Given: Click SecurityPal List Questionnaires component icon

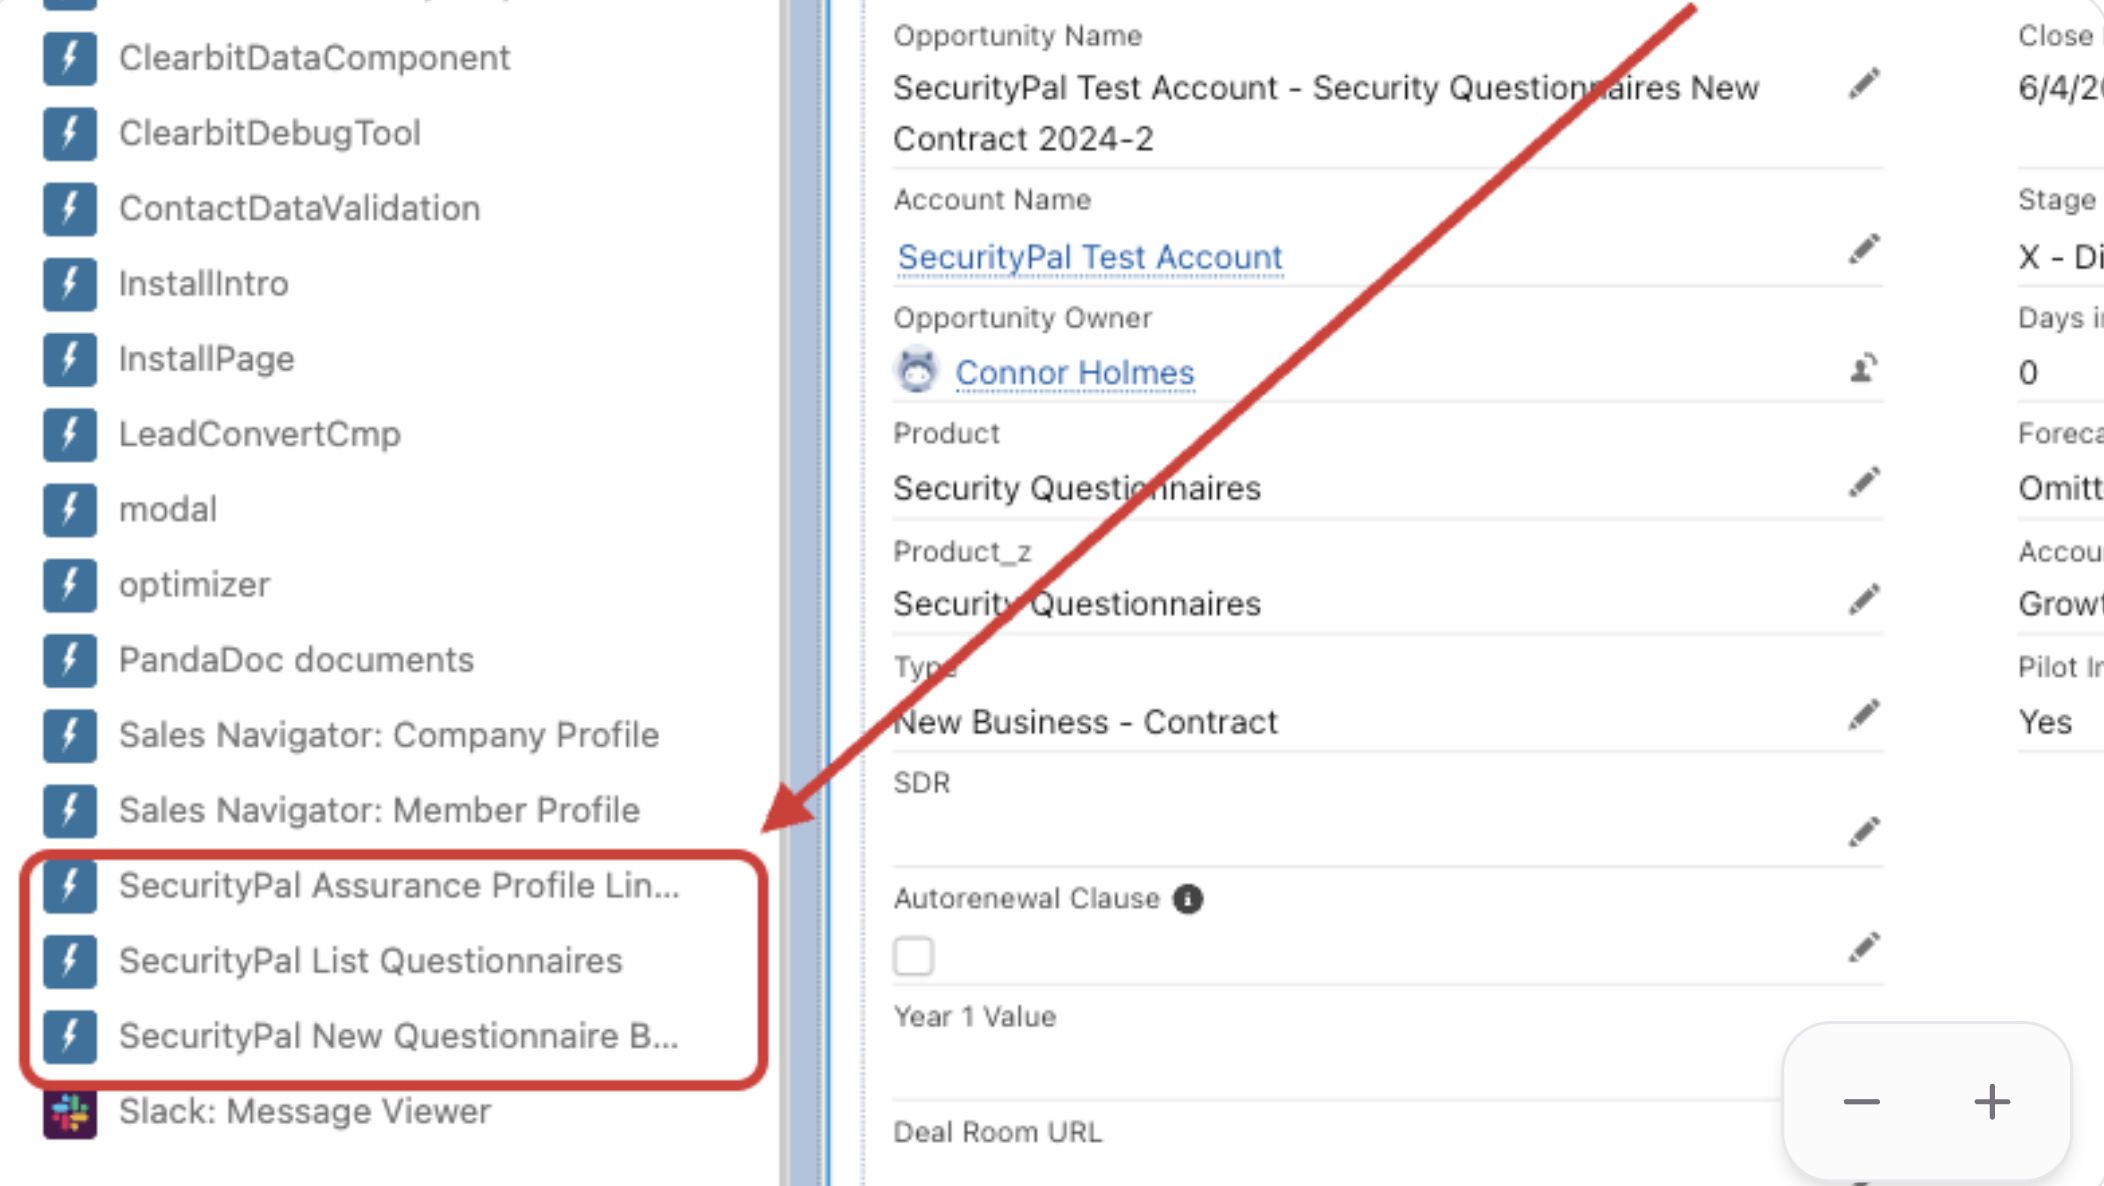Looking at the screenshot, I should [69, 961].
